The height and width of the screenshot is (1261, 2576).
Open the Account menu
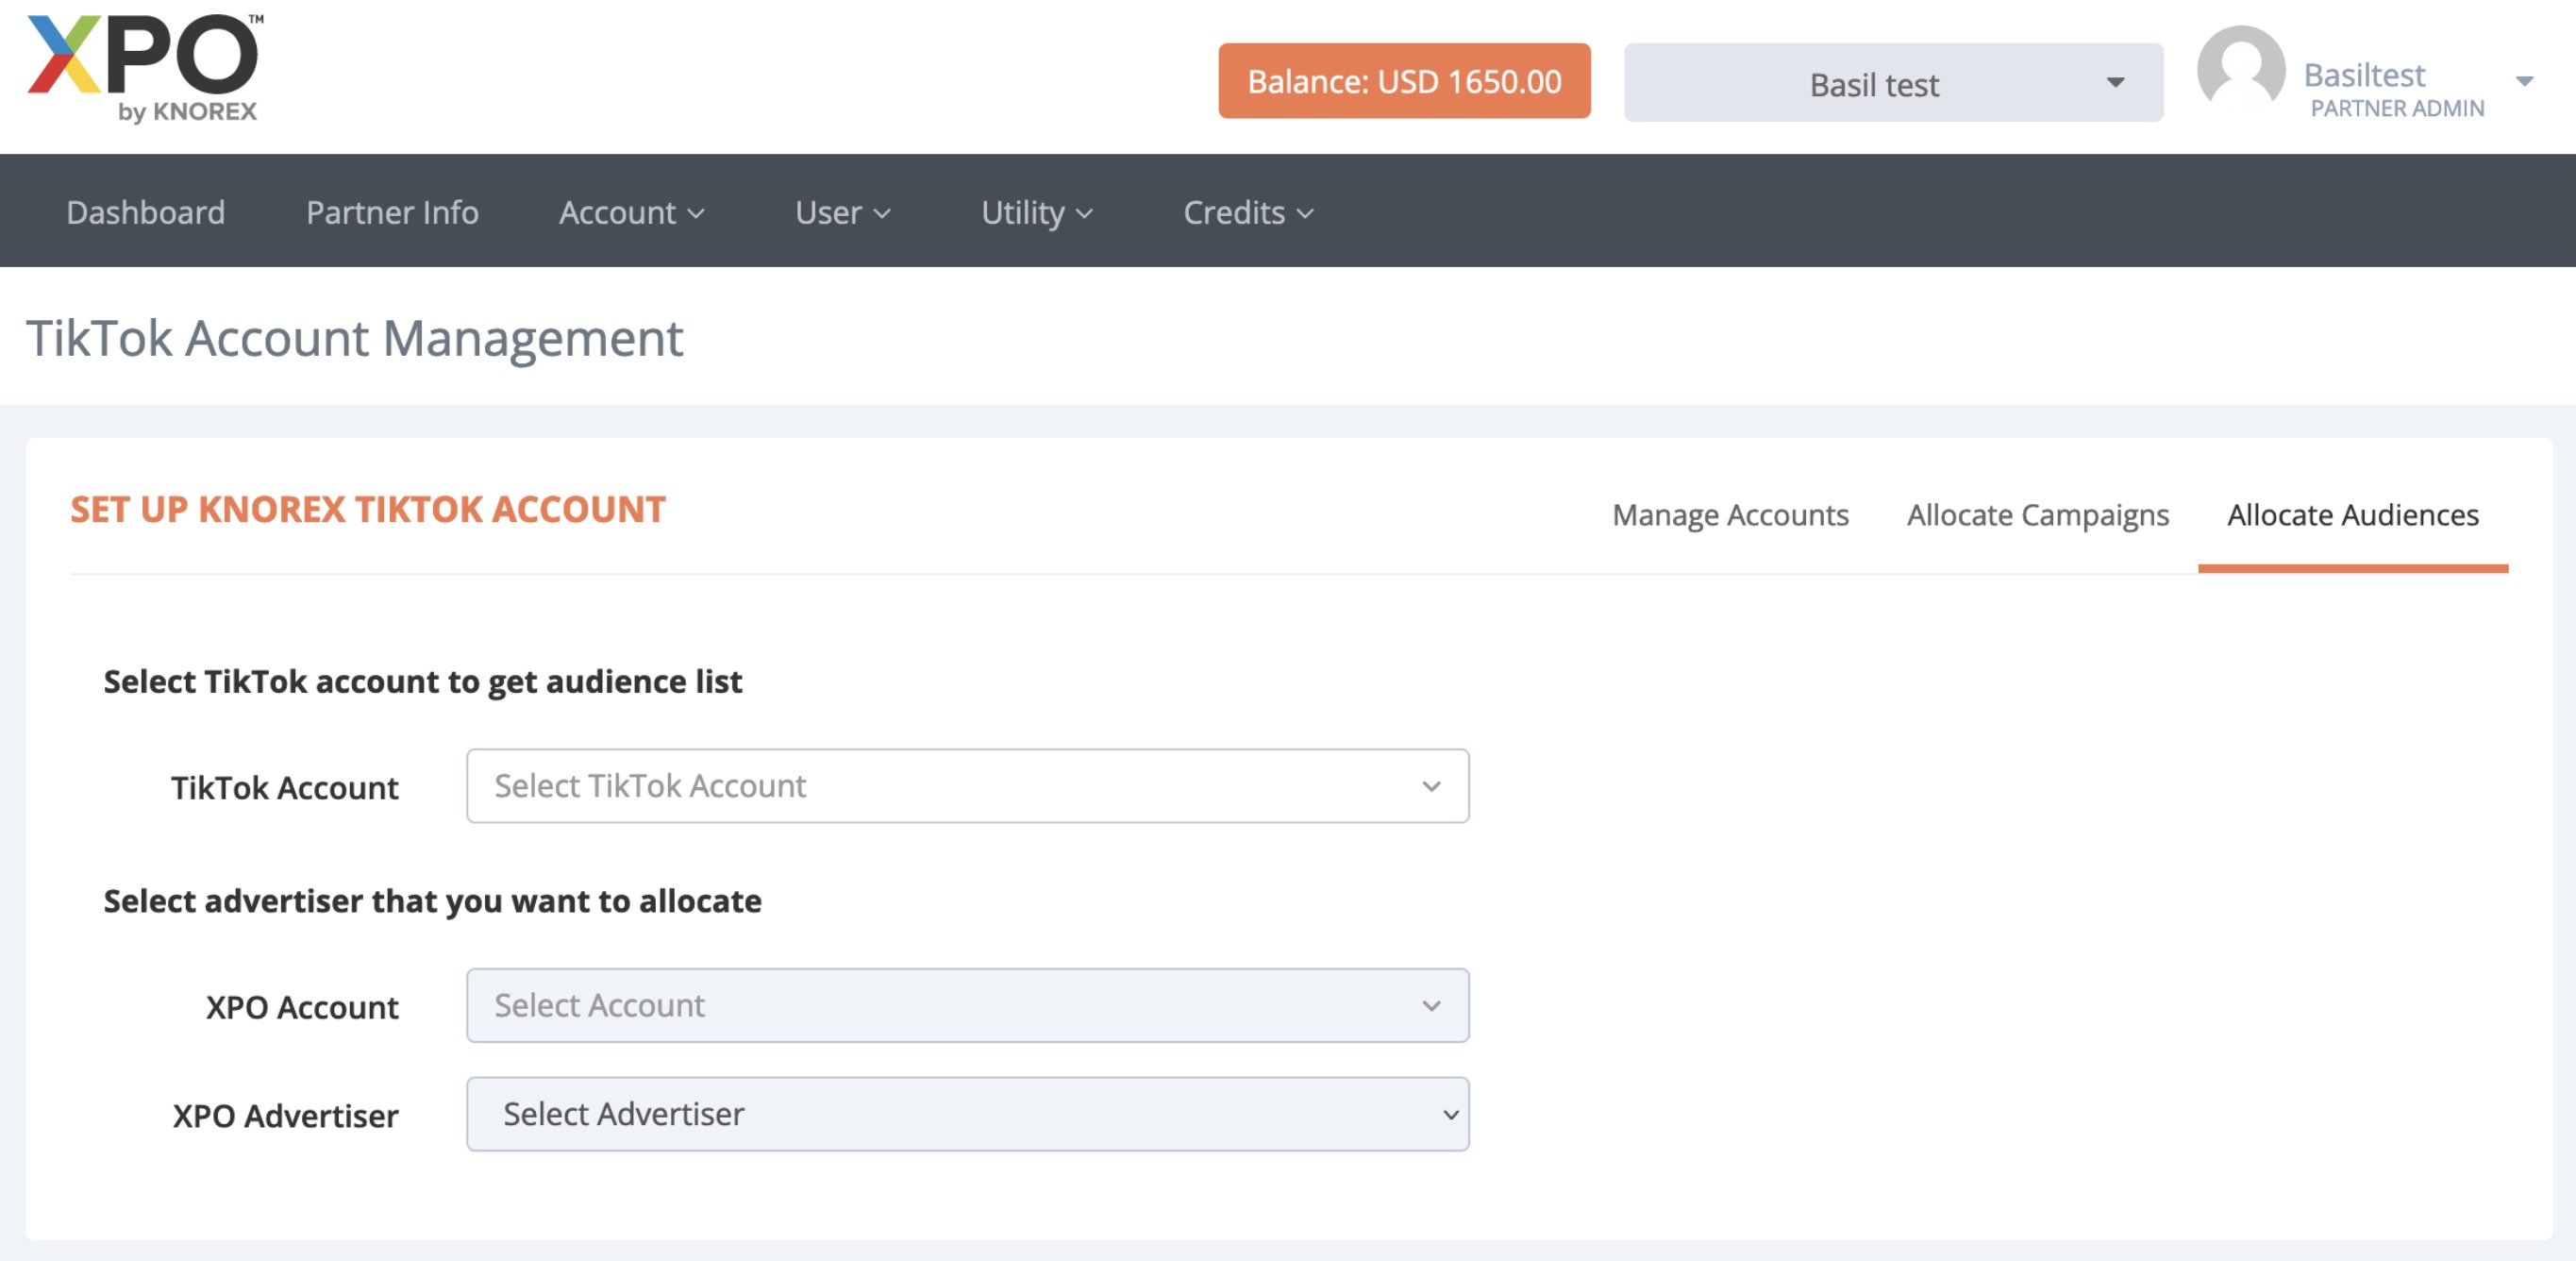pos(631,213)
